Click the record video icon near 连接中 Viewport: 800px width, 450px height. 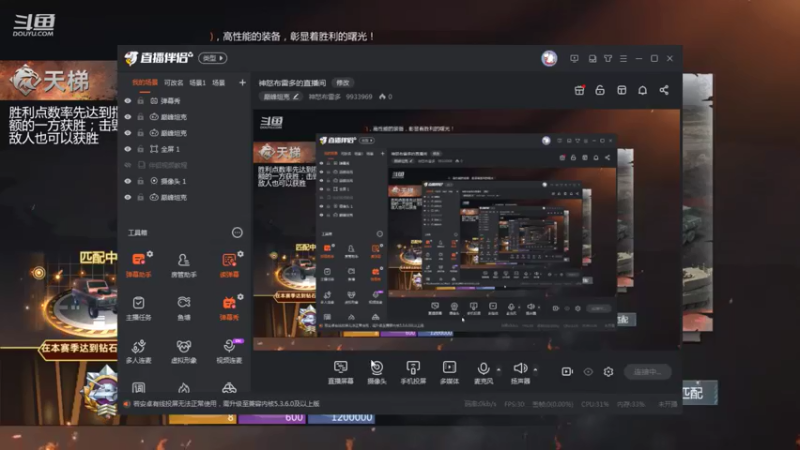(567, 371)
